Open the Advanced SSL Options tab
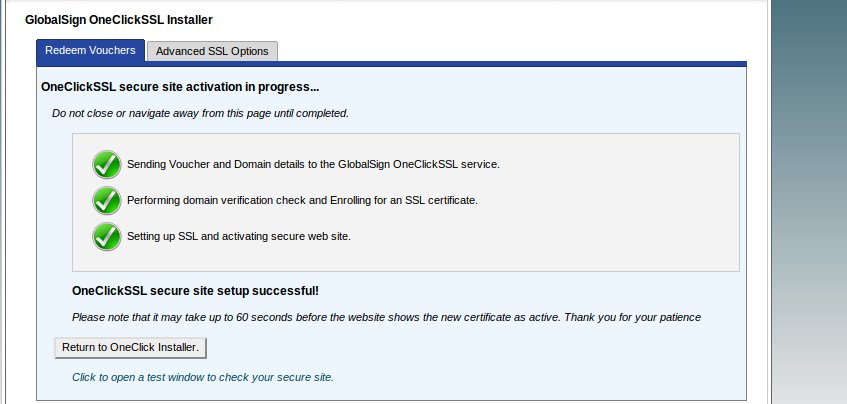Screen dimensions: 847x404 tap(212, 51)
